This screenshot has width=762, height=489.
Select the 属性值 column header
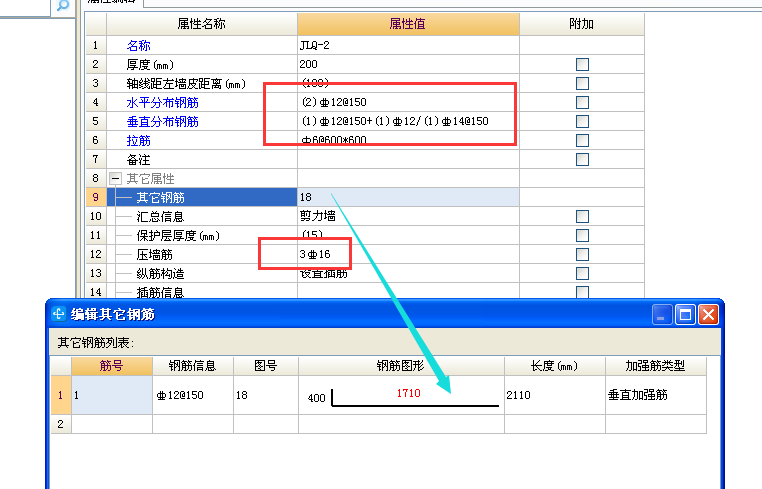click(408, 24)
